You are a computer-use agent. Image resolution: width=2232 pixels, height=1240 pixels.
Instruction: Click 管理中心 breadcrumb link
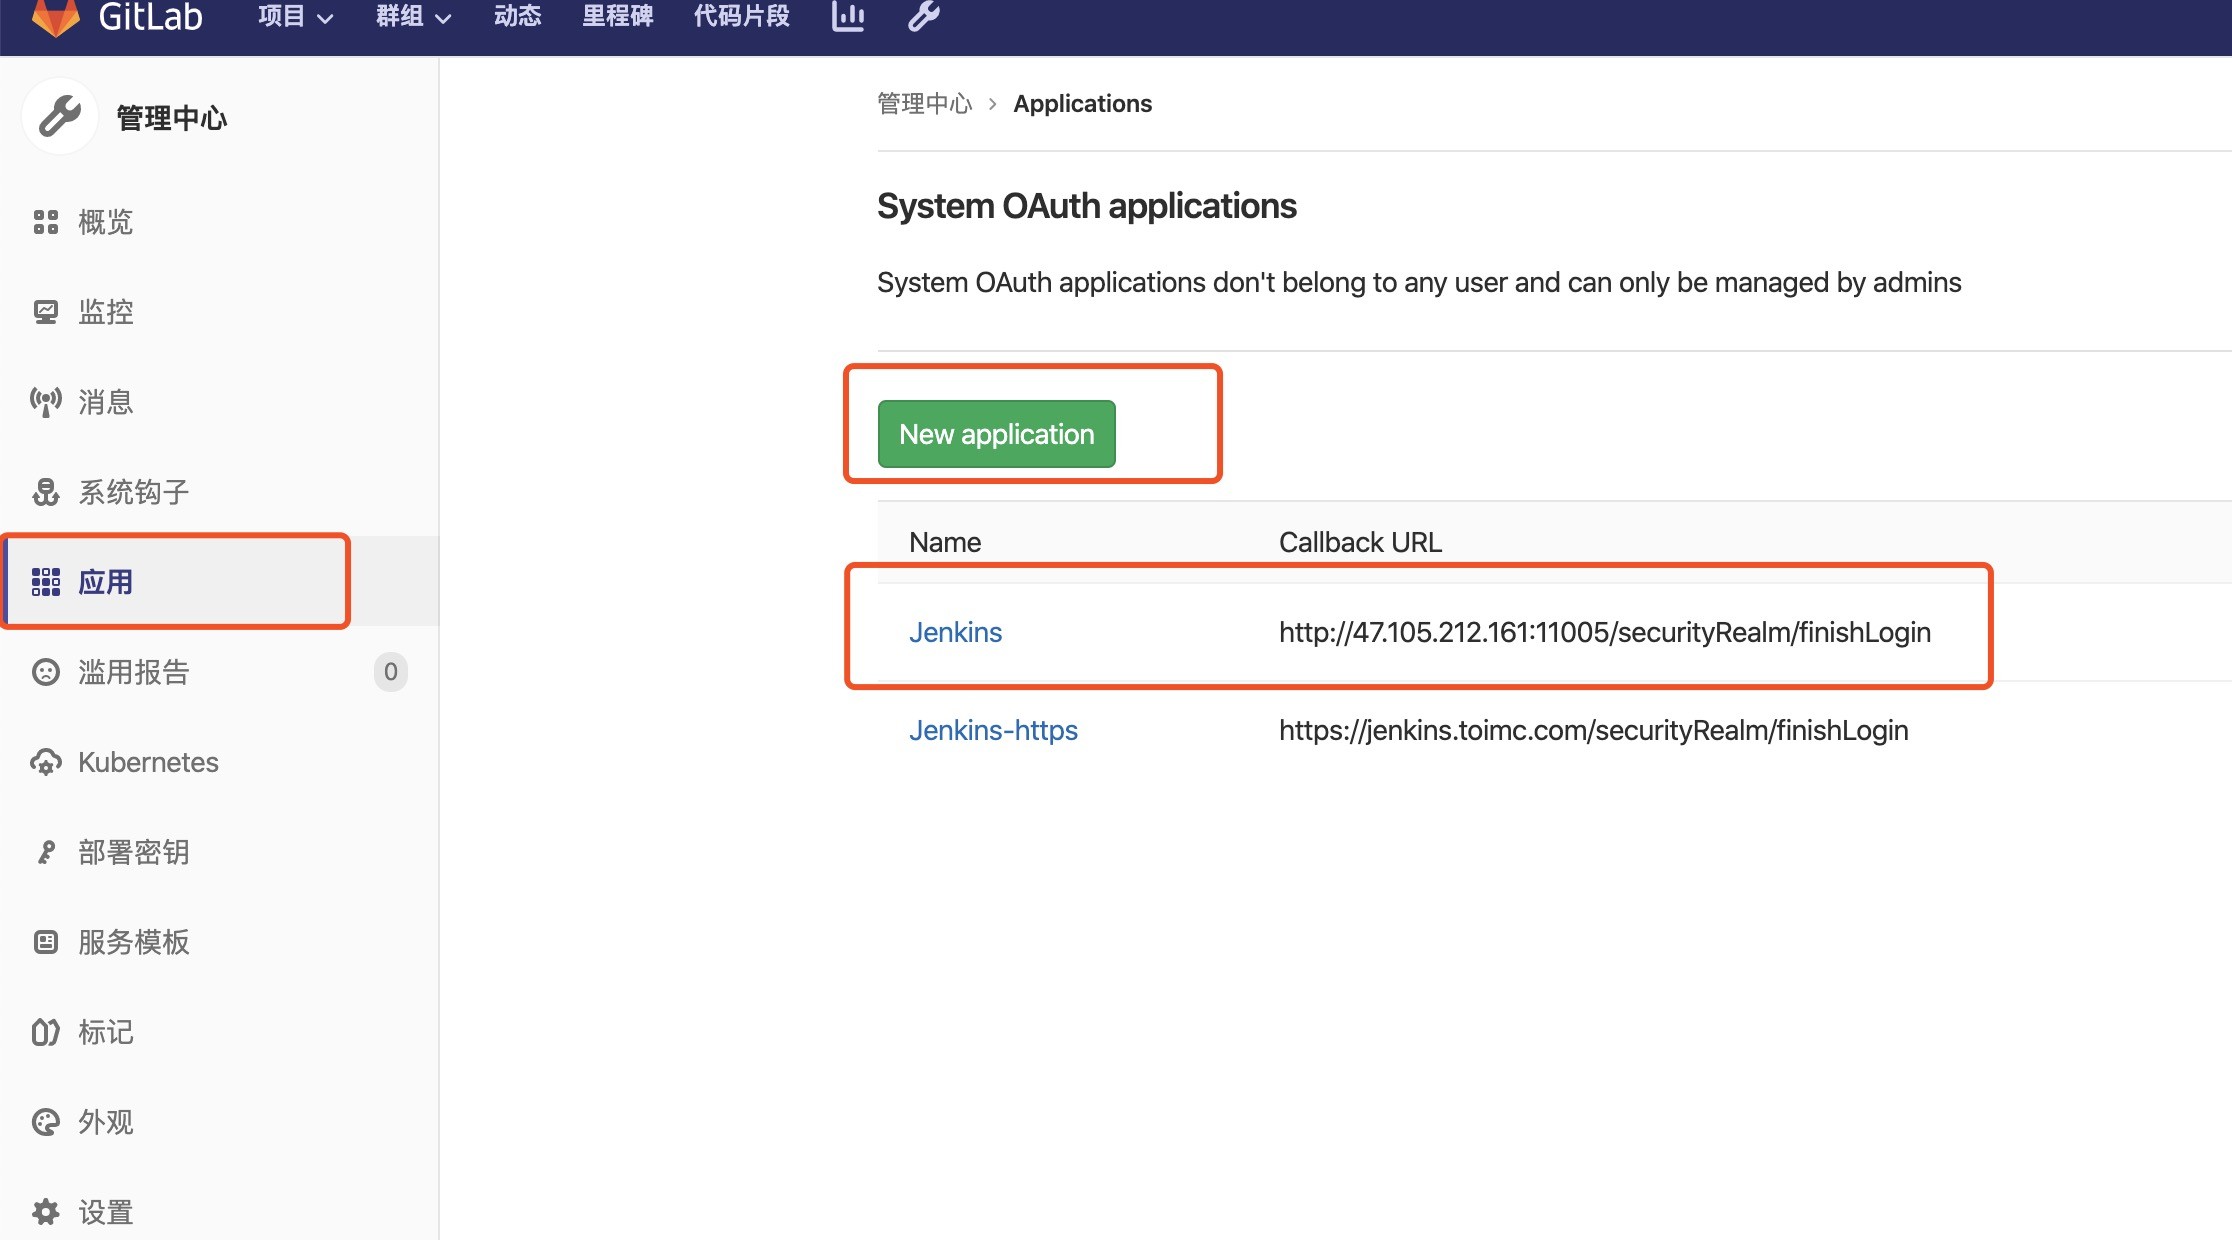[x=924, y=104]
